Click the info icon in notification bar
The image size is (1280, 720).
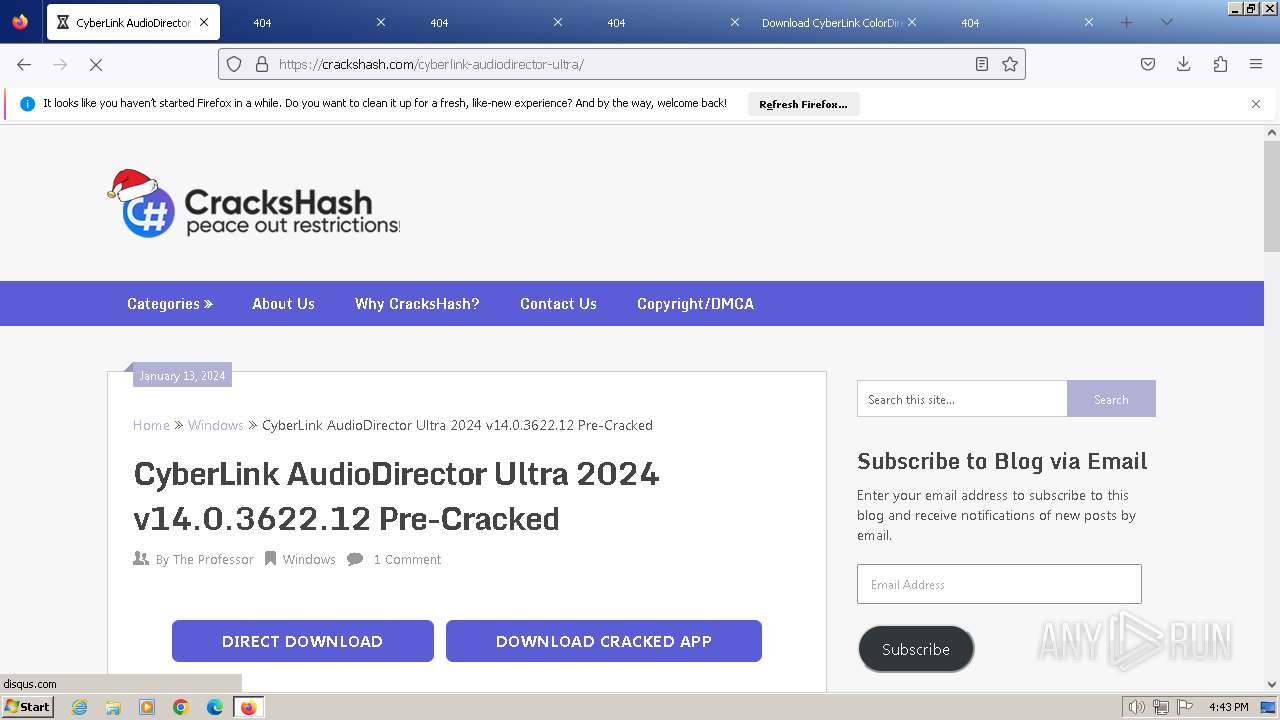pyautogui.click(x=28, y=104)
